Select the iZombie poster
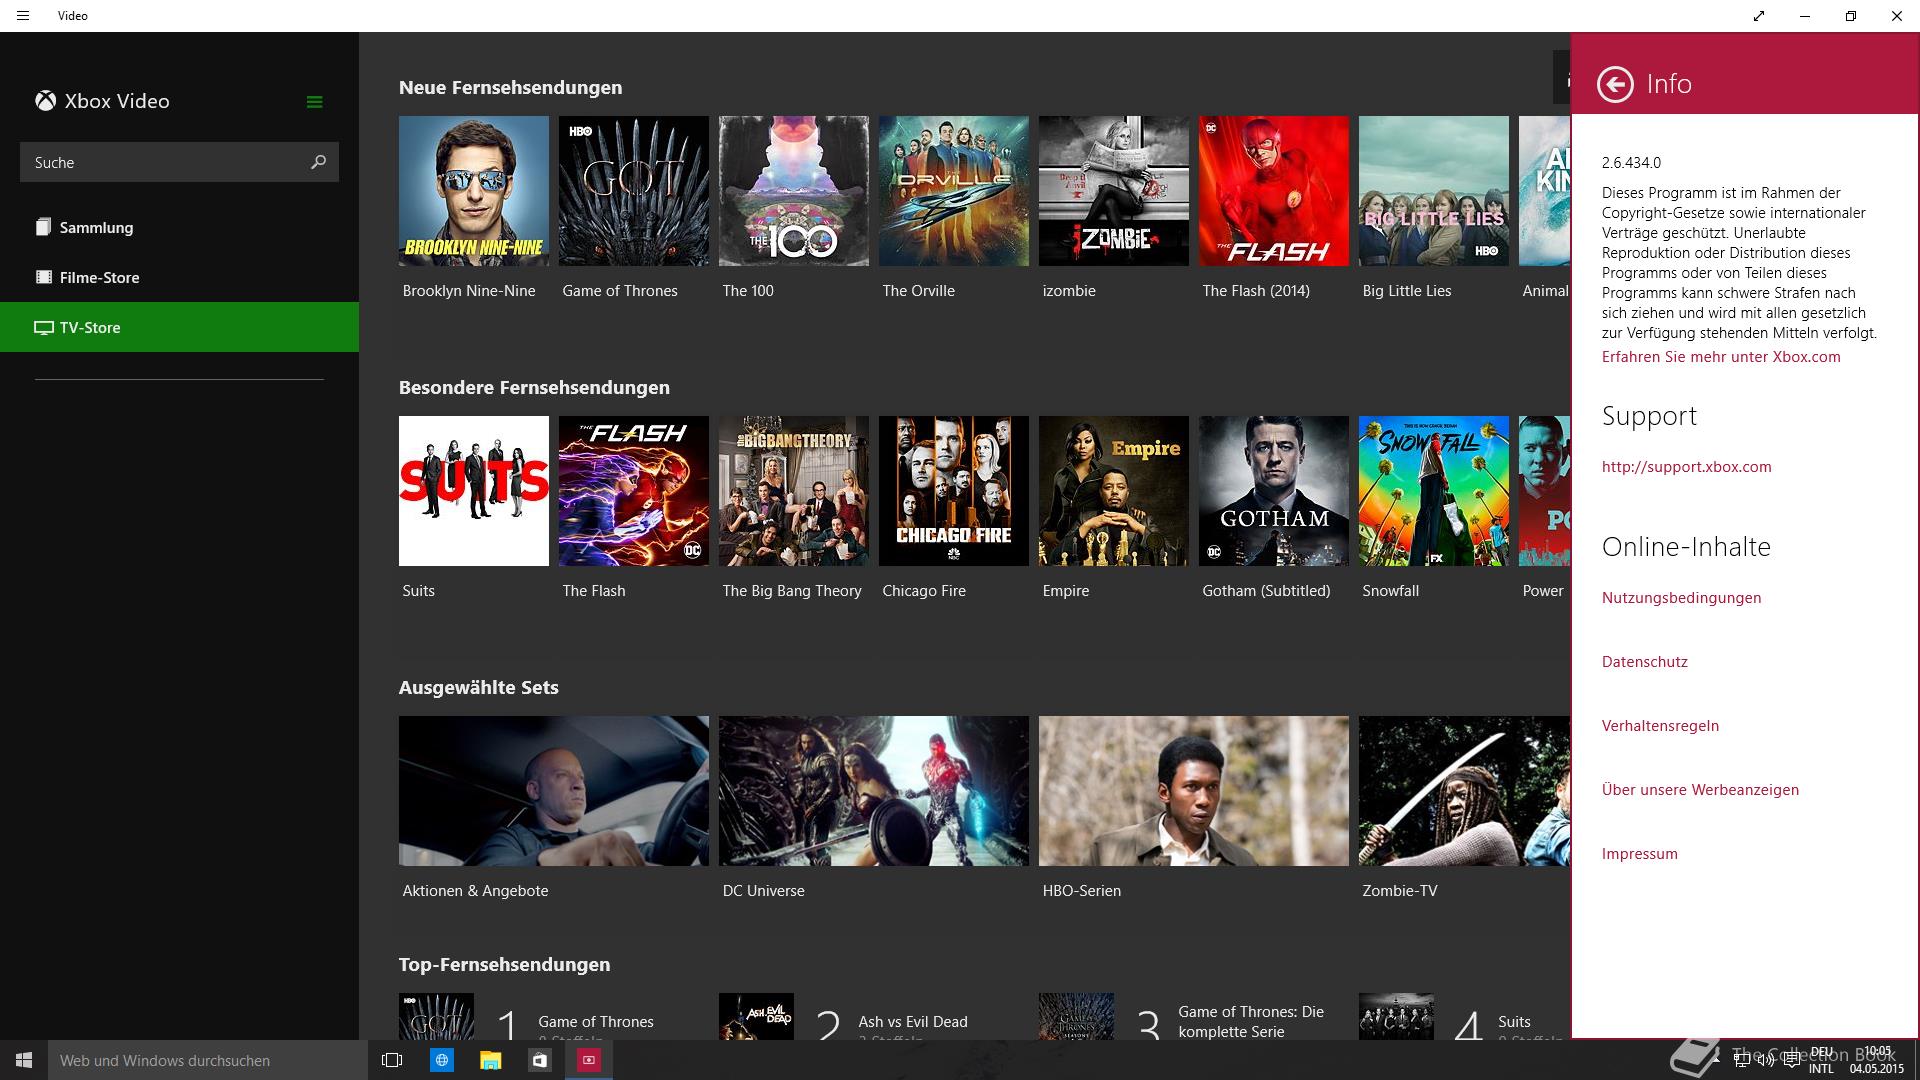Image resolution: width=1920 pixels, height=1080 pixels. (1114, 191)
